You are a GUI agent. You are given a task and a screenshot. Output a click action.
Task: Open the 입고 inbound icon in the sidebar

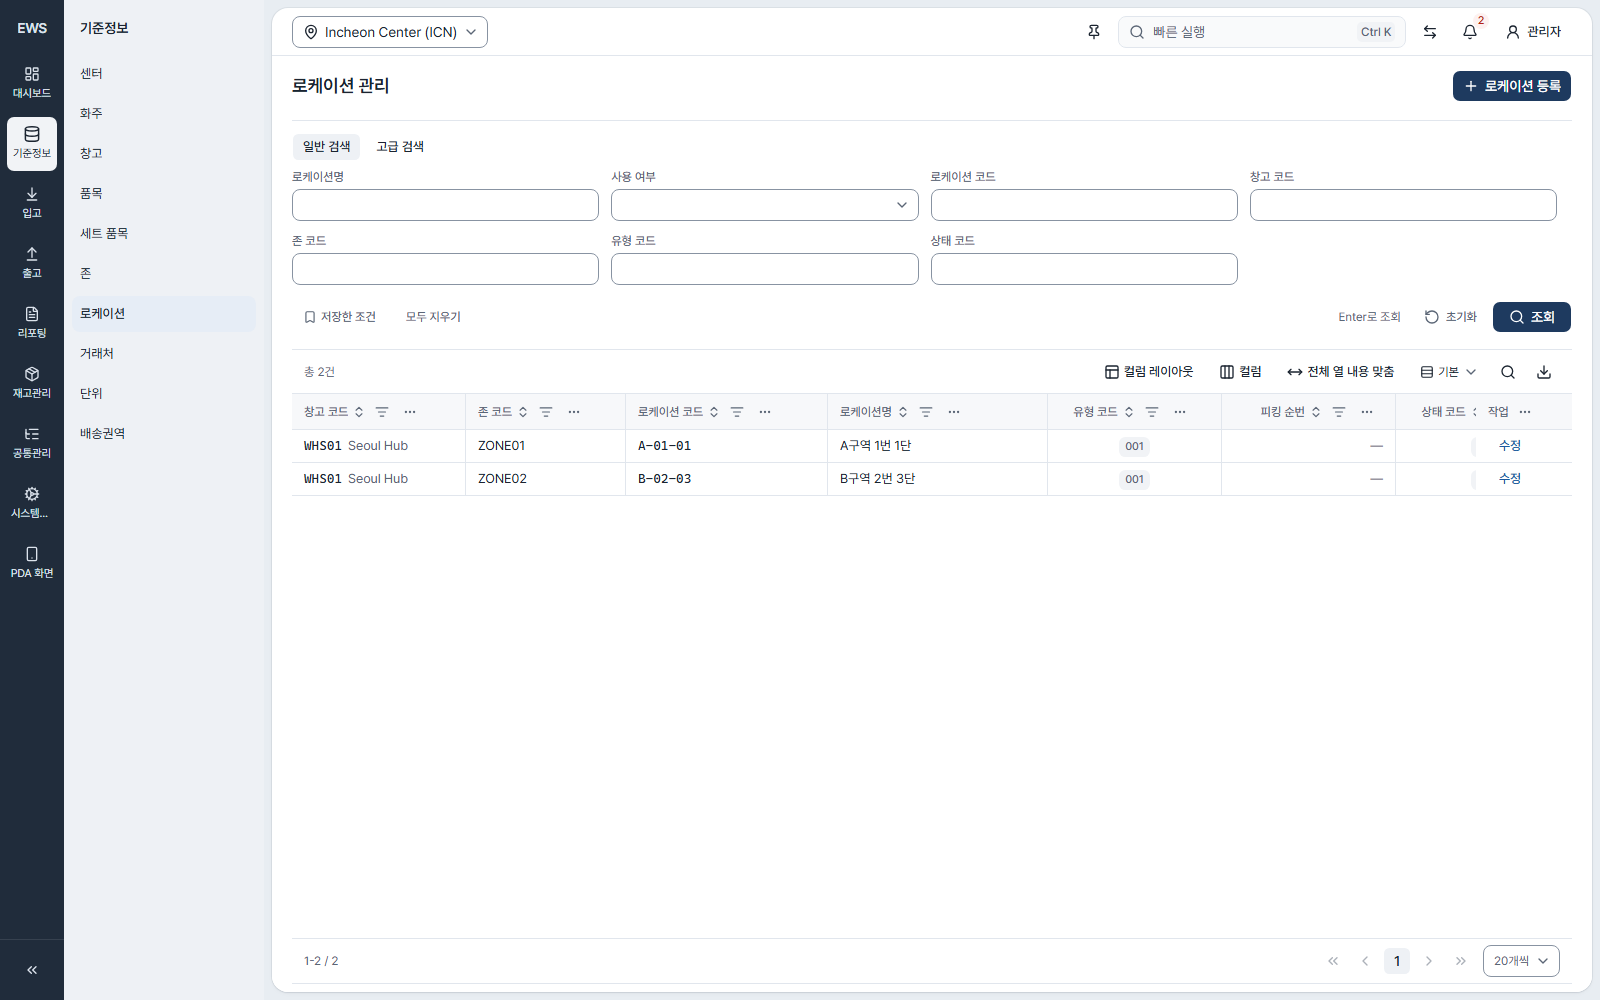tap(32, 203)
